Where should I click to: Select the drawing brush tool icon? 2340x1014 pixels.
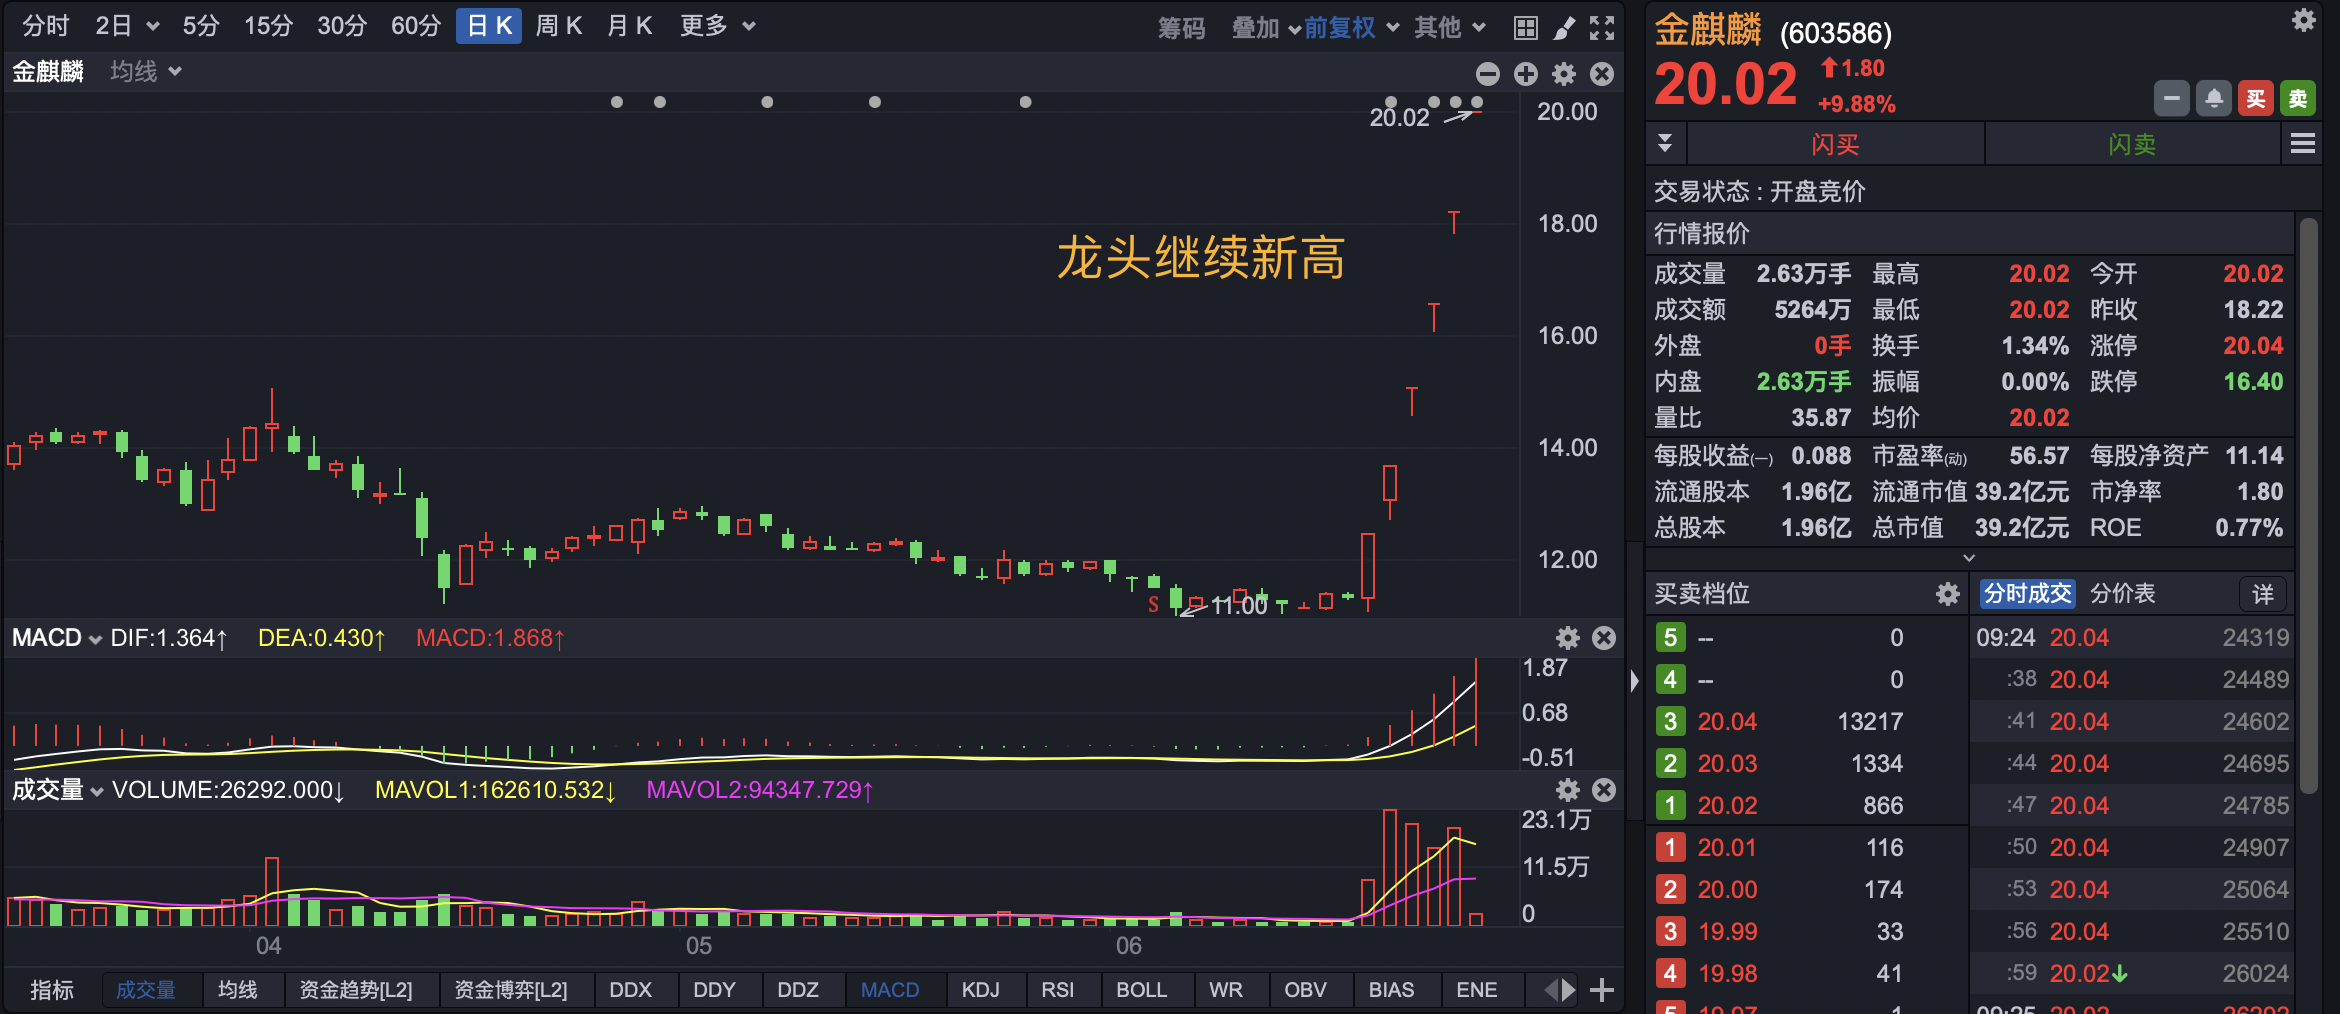(x=1564, y=28)
